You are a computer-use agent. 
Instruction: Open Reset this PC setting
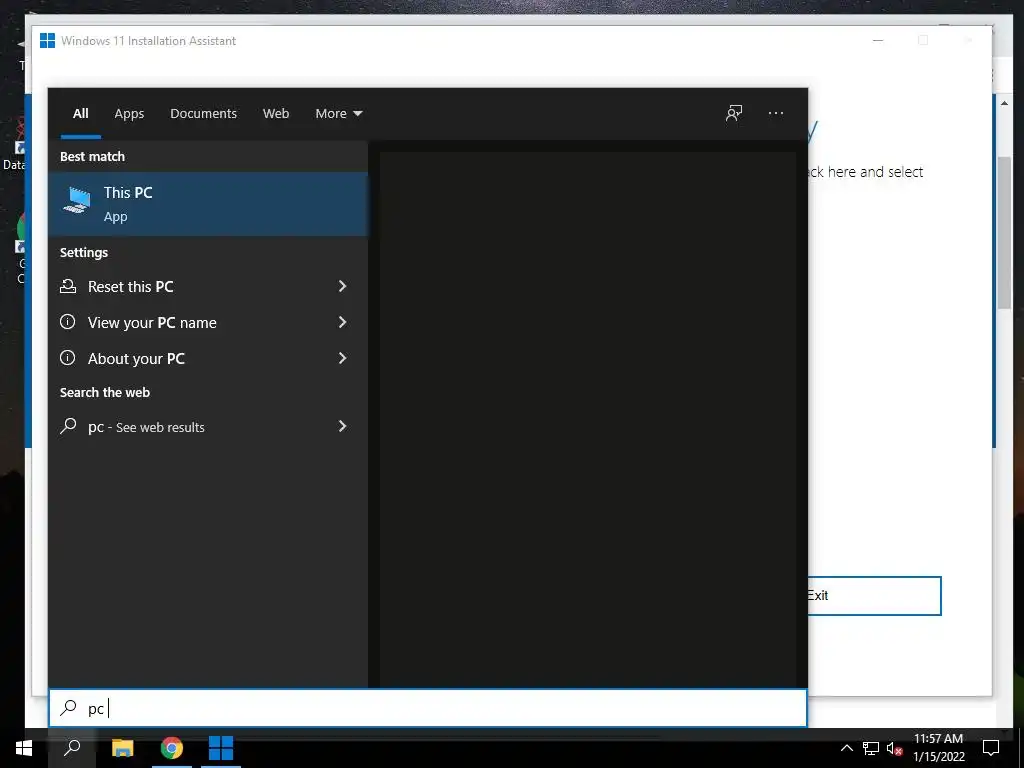coord(208,286)
